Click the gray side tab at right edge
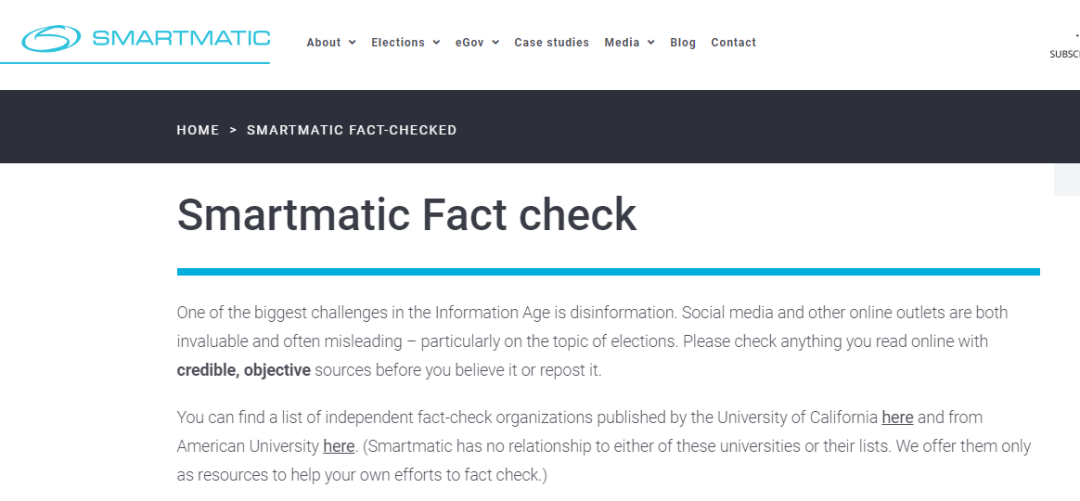Screen dimensions: 1080x501 click(1067, 179)
